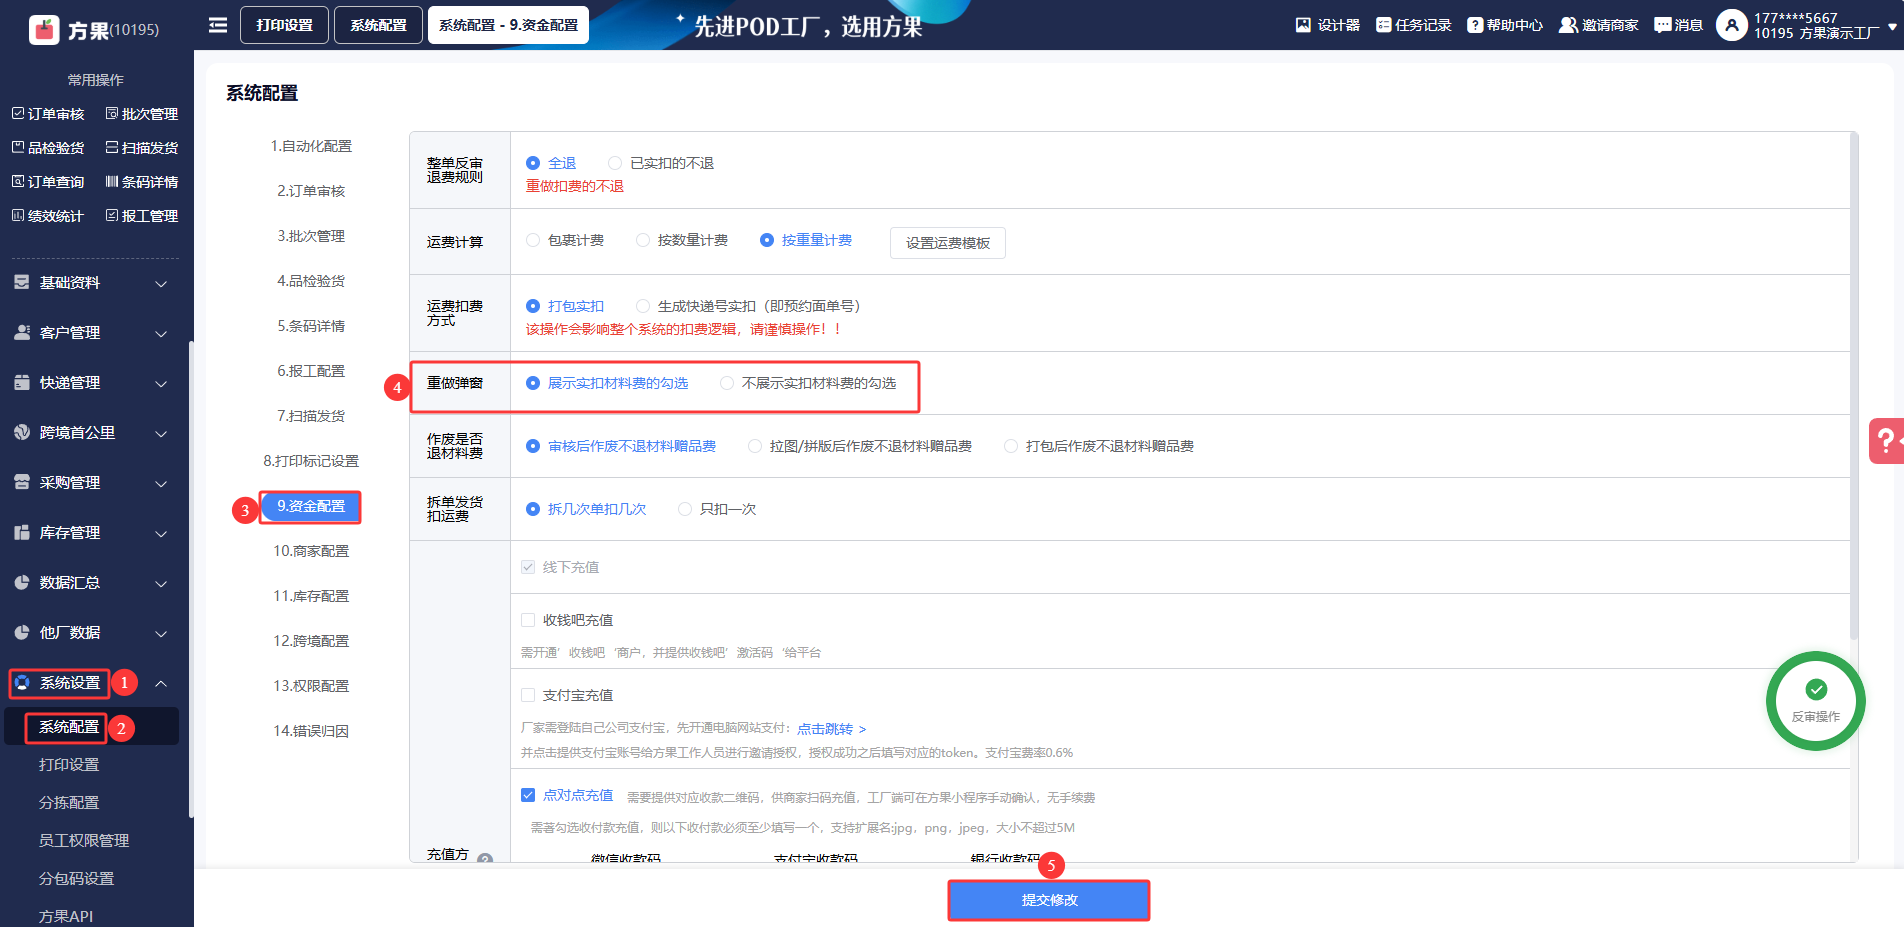Enable 收钱吧充值 checkbox
The height and width of the screenshot is (927, 1904).
click(528, 620)
